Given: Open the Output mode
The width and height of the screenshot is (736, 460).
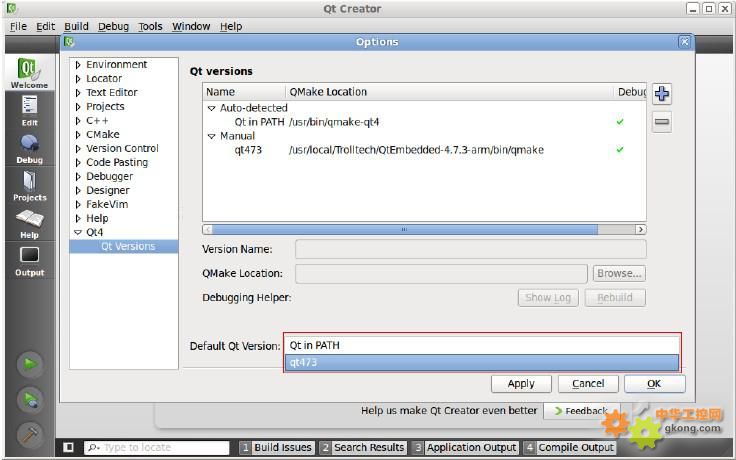Looking at the screenshot, I should 29,261.
